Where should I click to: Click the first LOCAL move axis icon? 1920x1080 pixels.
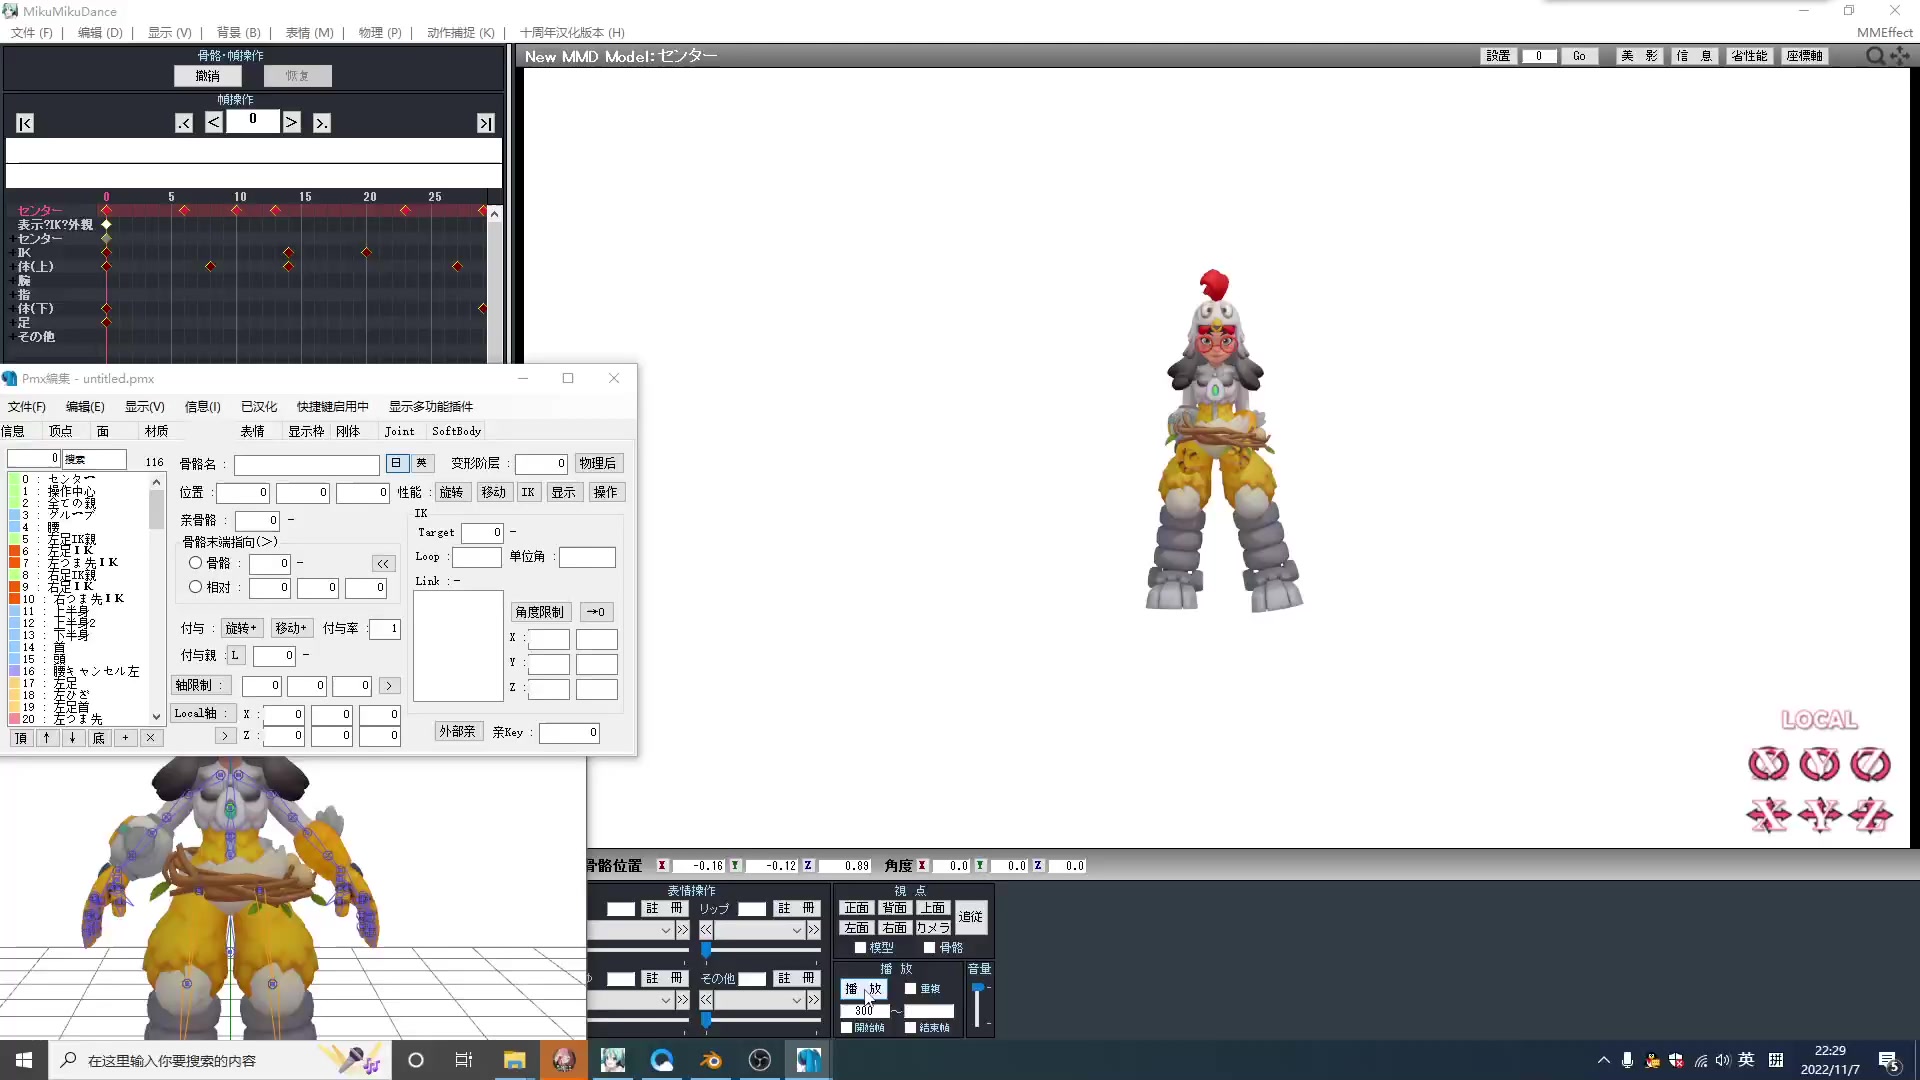pyautogui.click(x=1768, y=815)
